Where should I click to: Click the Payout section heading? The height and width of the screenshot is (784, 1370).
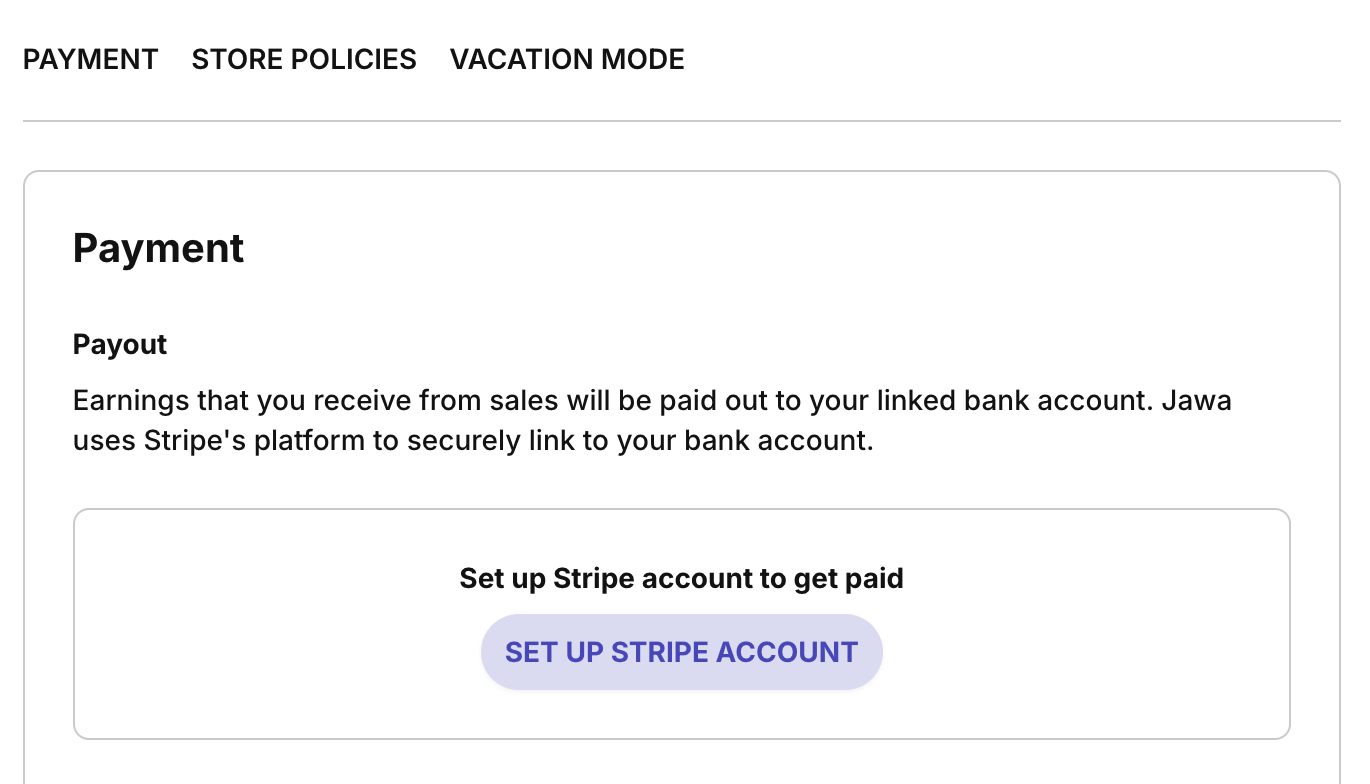tap(119, 344)
